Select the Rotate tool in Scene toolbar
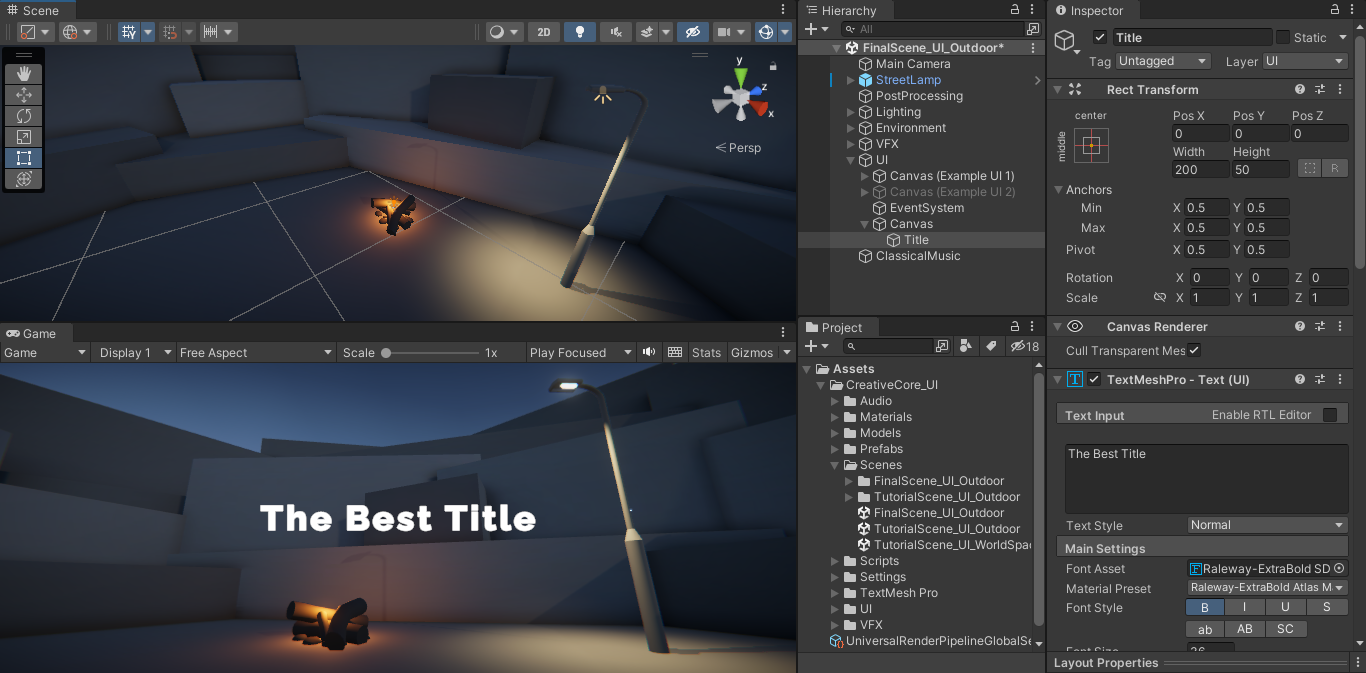The image size is (1366, 673). 24,116
